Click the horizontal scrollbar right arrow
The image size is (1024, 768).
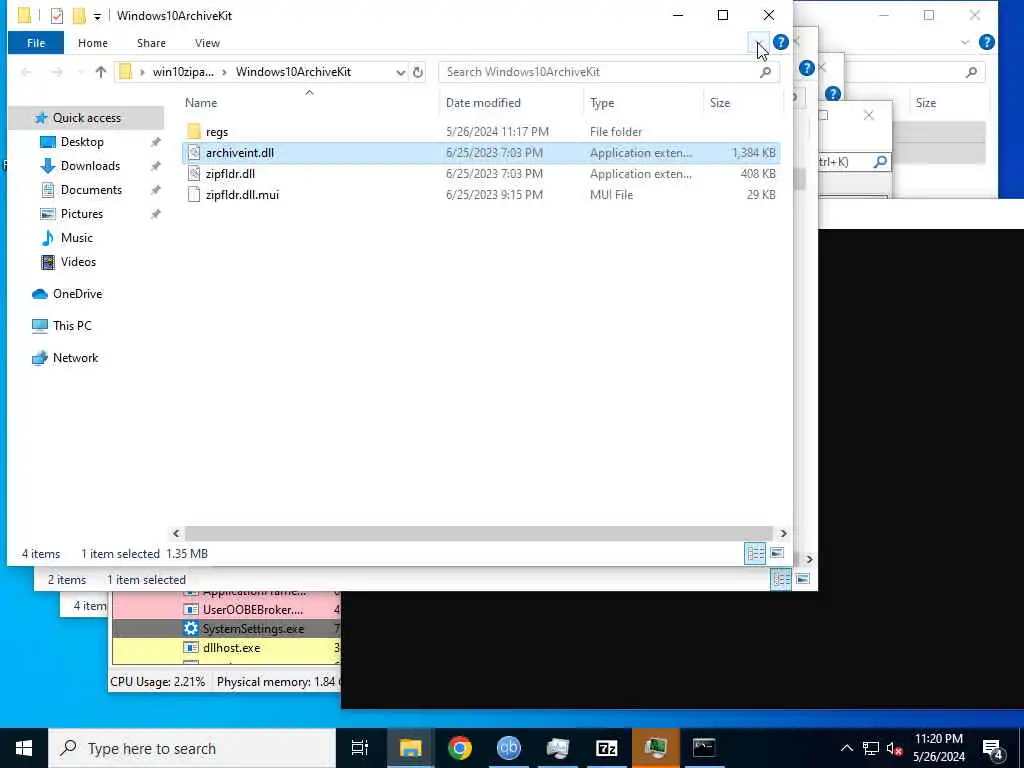(x=783, y=534)
